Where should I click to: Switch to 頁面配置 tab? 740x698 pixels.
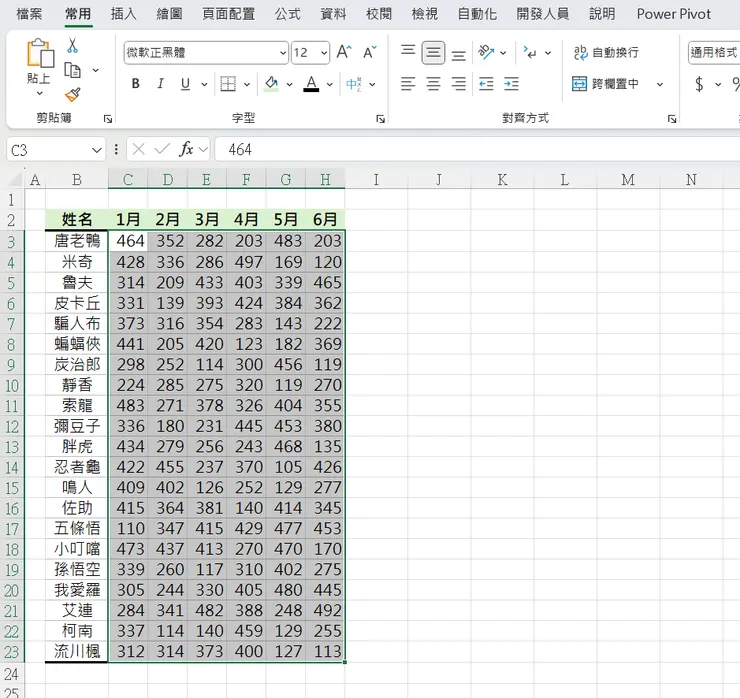(x=229, y=14)
